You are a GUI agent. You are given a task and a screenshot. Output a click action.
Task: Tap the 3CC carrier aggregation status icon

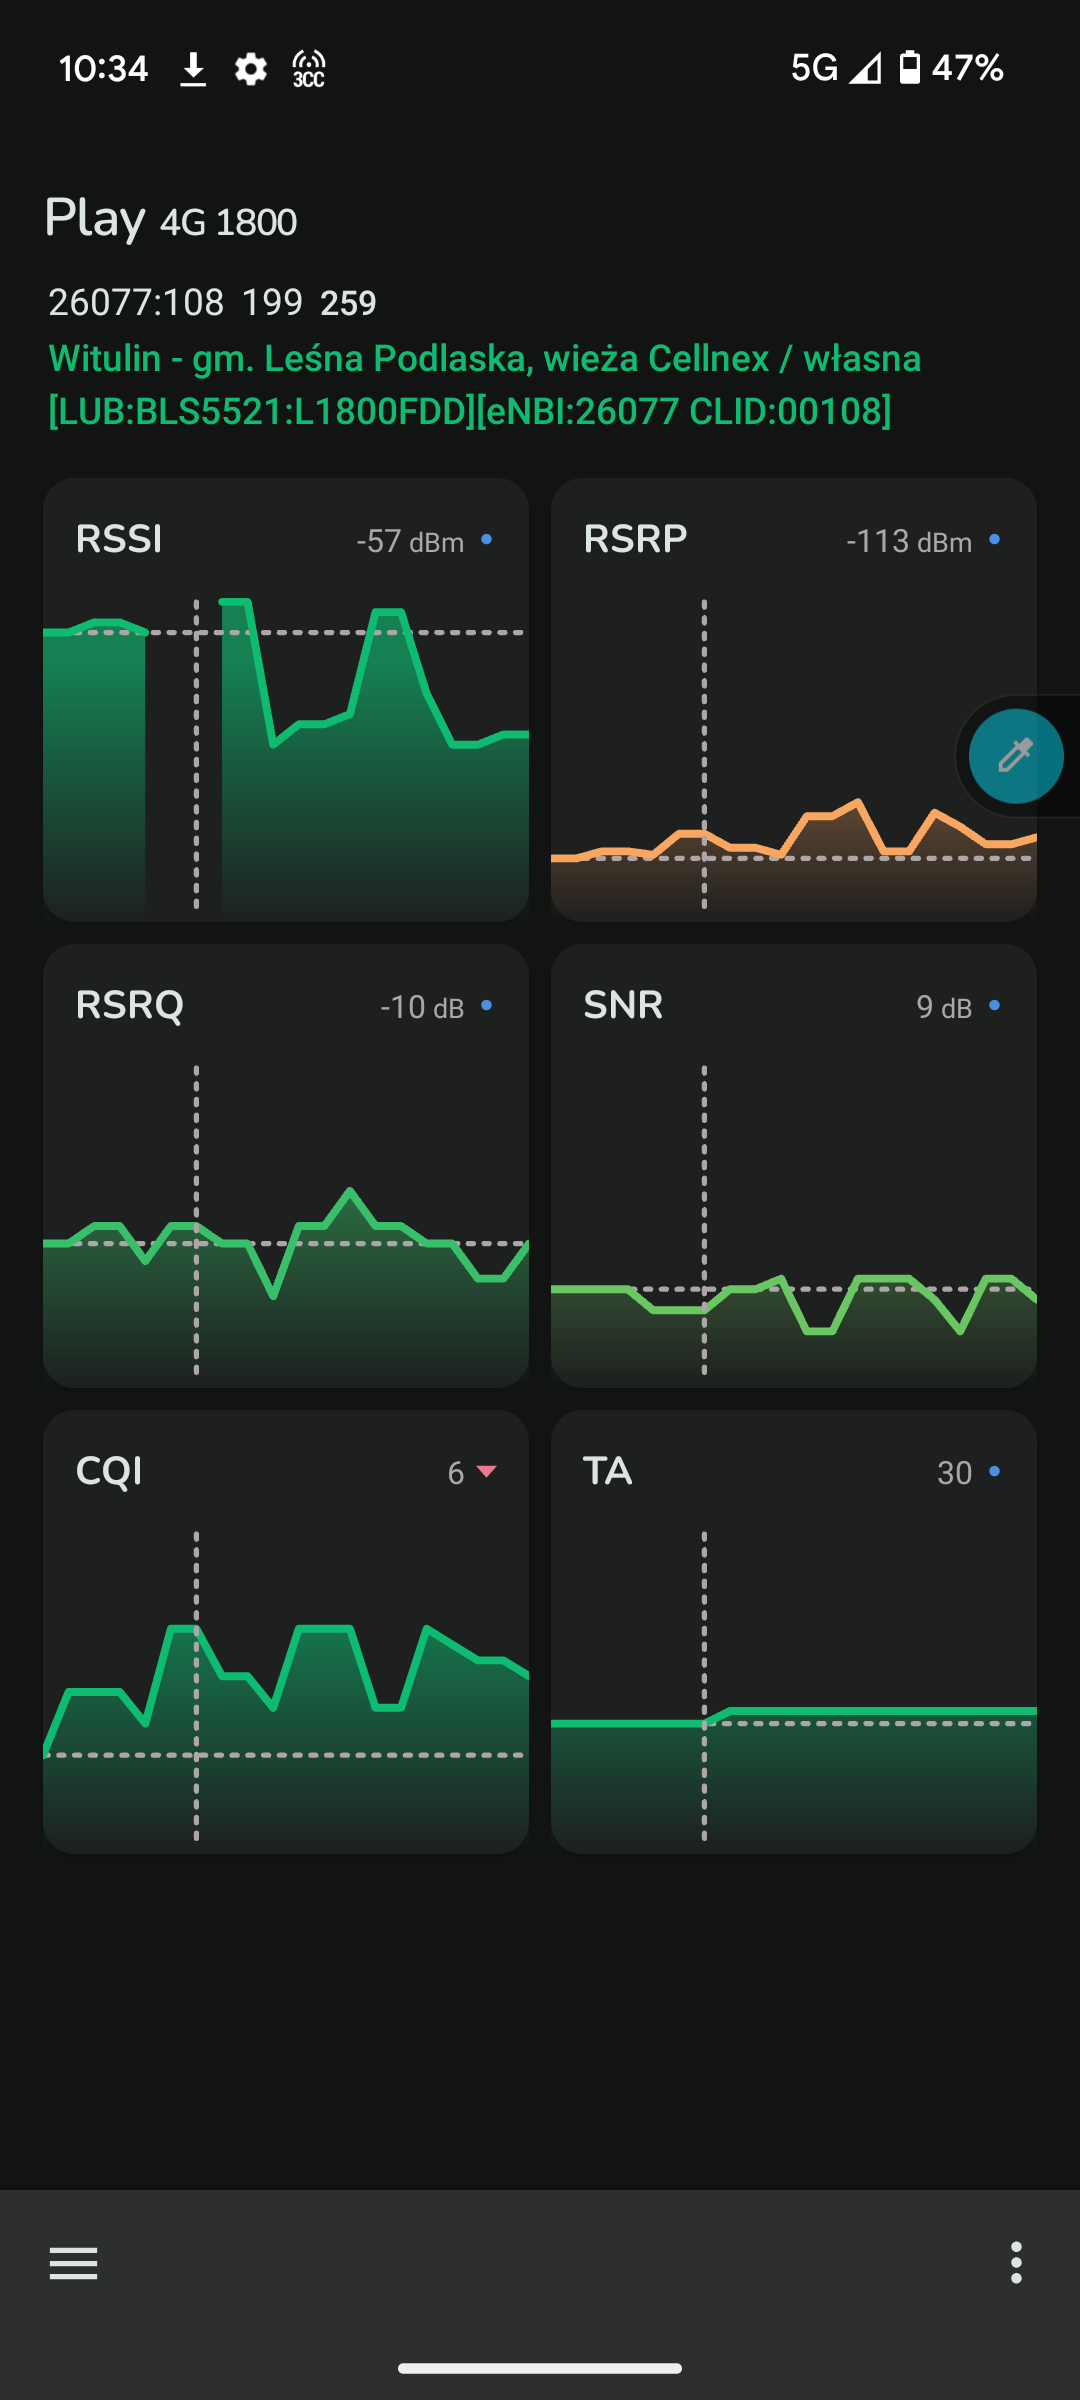pos(309,69)
